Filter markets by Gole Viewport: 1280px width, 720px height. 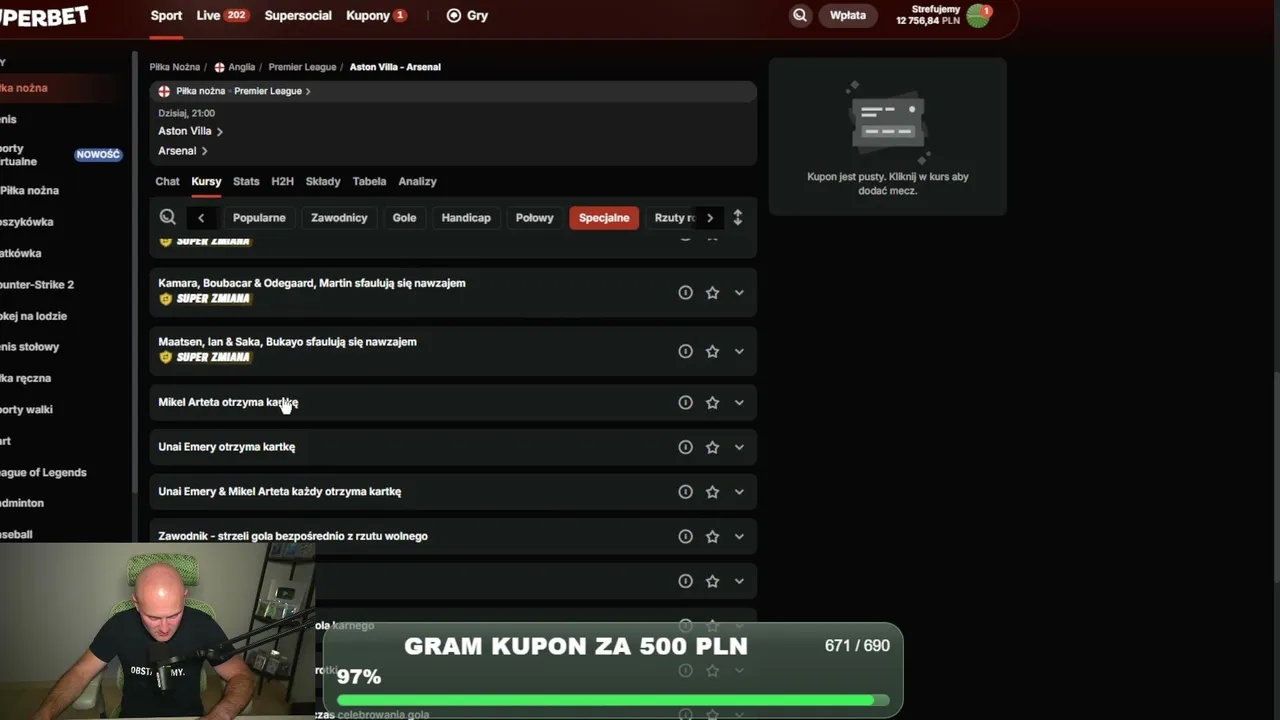click(404, 218)
